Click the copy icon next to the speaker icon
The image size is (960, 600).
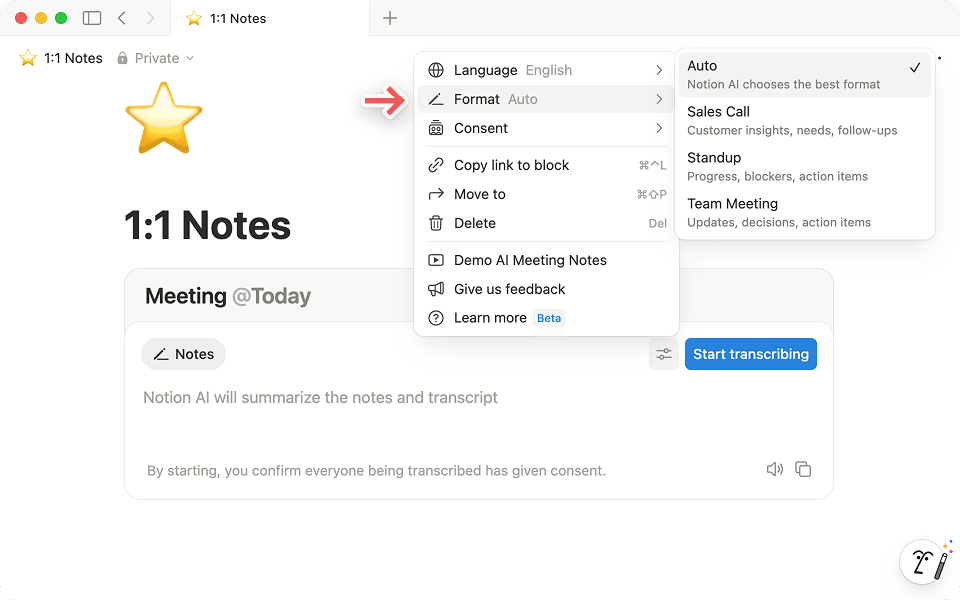[803, 469]
